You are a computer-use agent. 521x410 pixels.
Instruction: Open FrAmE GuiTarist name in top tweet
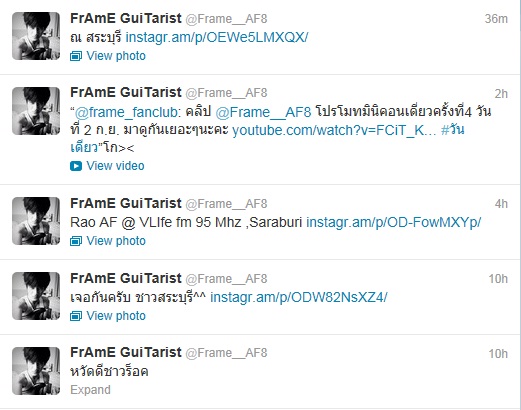pos(126,18)
